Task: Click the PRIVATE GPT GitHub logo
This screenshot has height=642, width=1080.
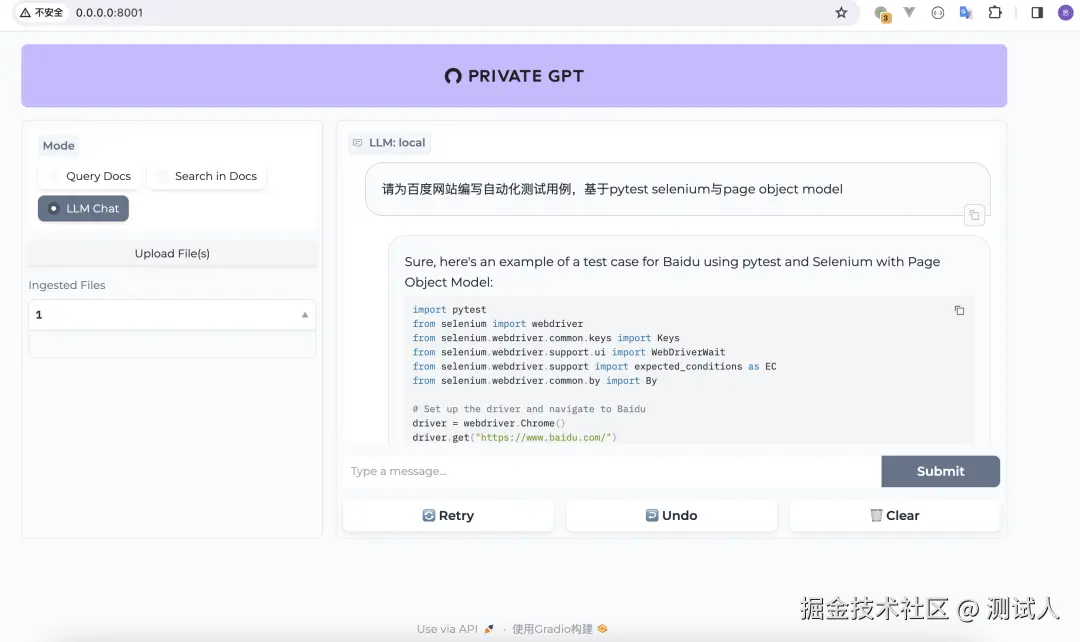Action: click(453, 76)
